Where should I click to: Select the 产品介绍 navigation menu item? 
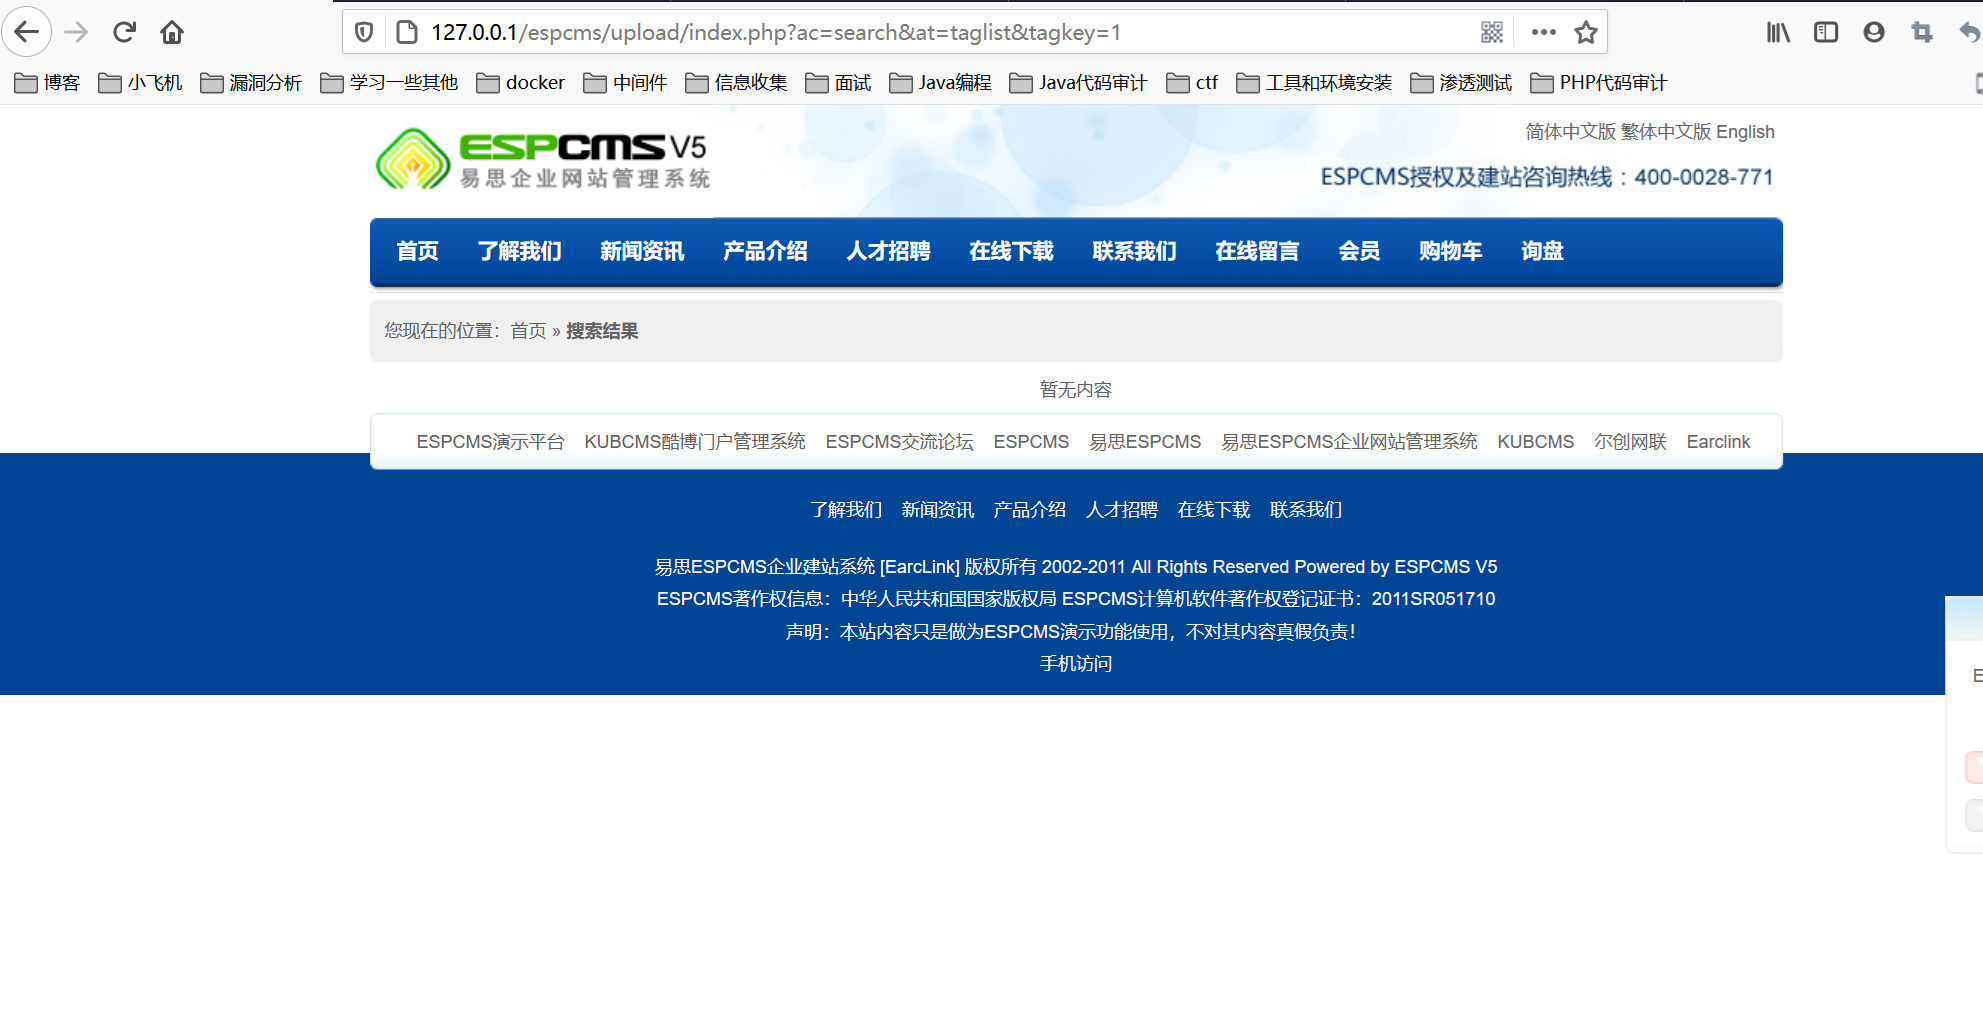765,252
